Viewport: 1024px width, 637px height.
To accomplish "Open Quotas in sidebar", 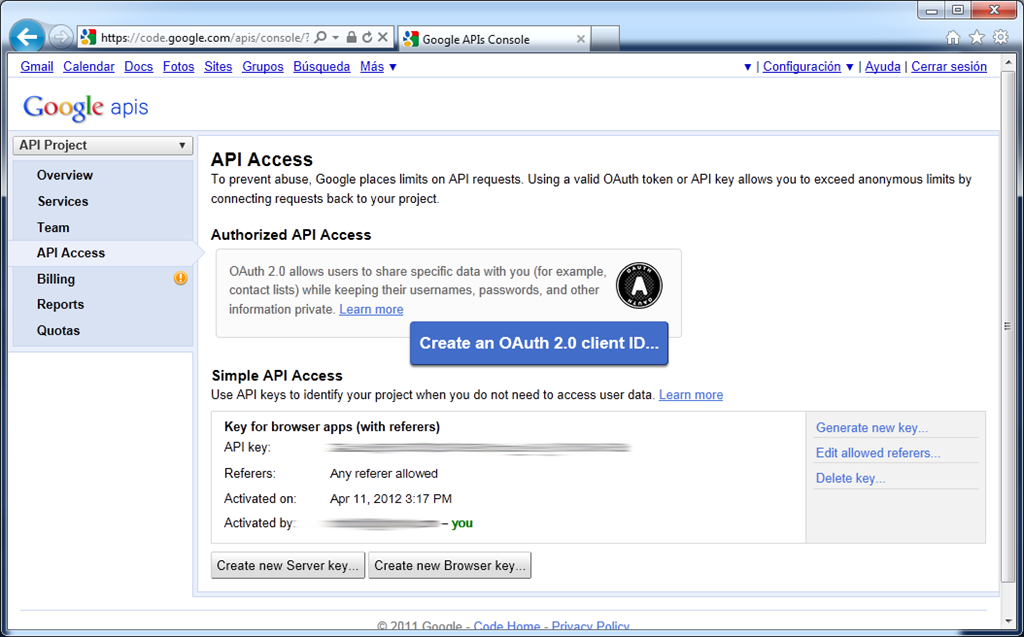I will (x=58, y=331).
